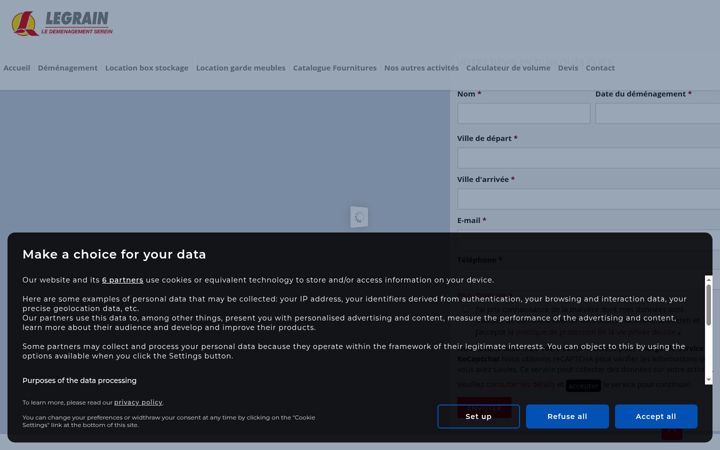
Task: Click the Legrain logo
Action: pyautogui.click(x=62, y=23)
